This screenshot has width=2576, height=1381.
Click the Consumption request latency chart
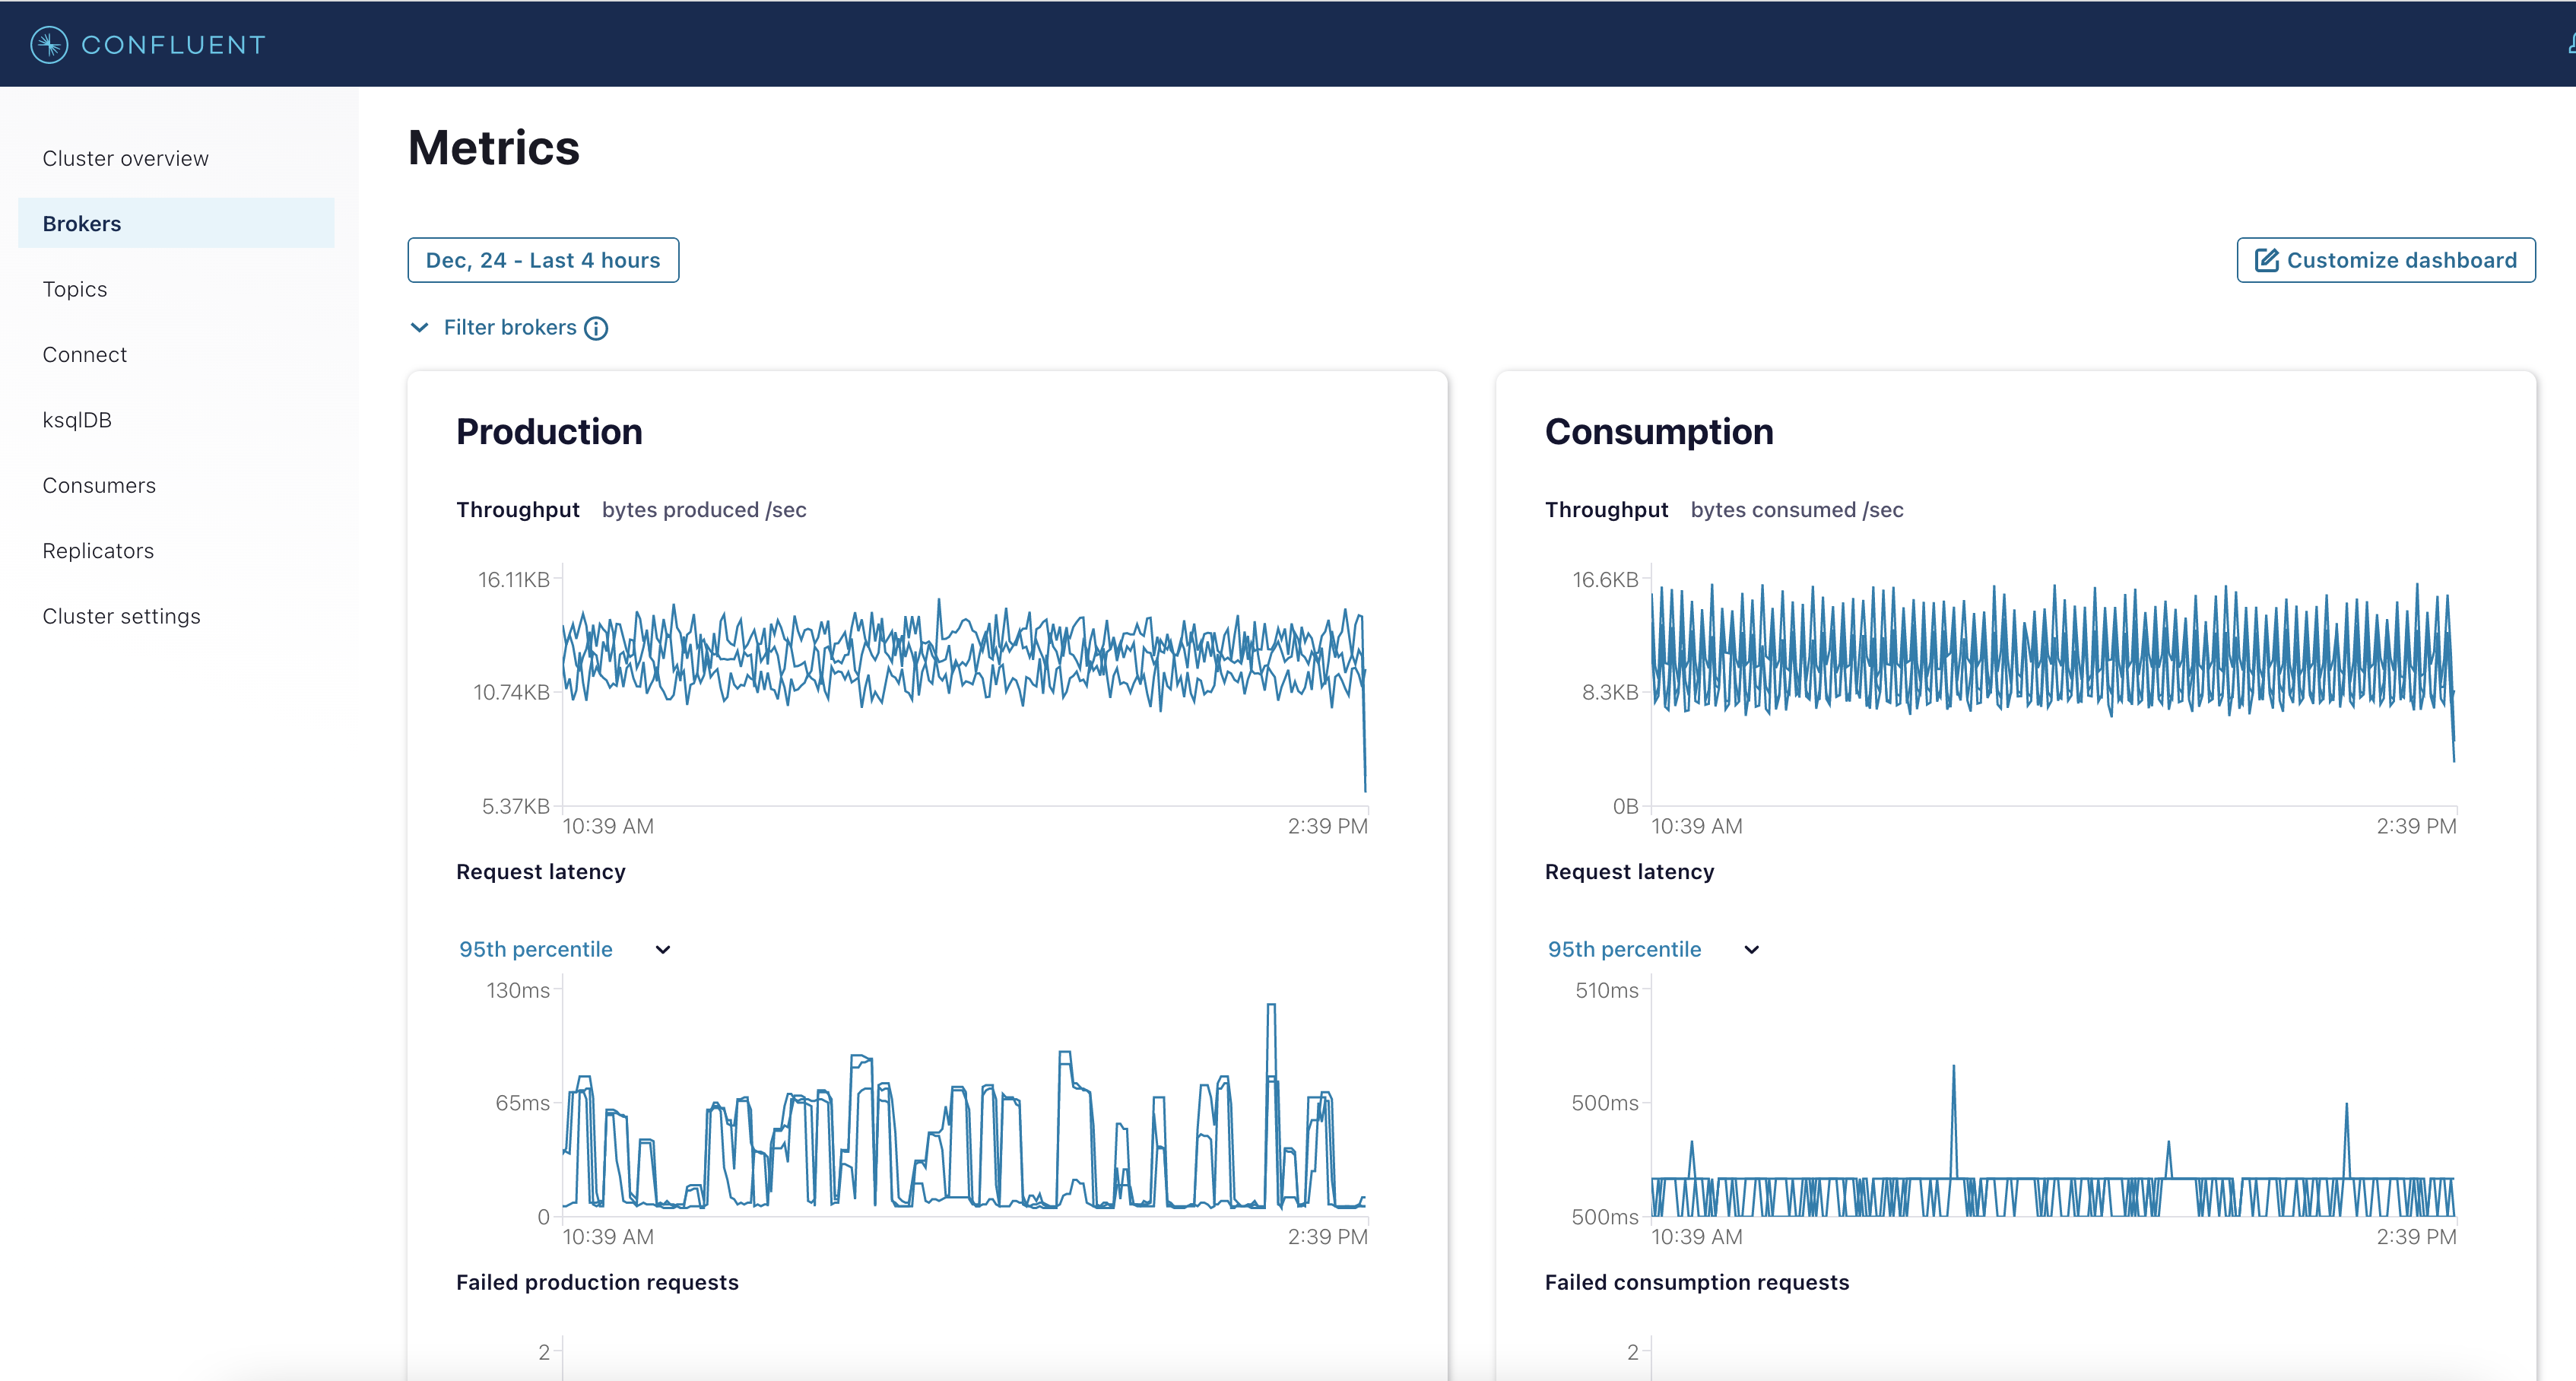pos(2052,1100)
